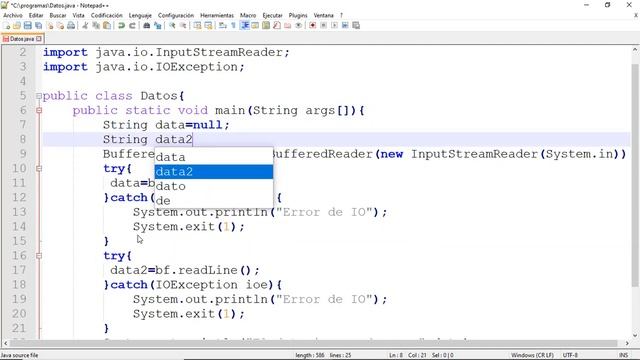
Task: Click the scroll-down arrow on the vertical scrollbar
Action: [x=635, y=335]
